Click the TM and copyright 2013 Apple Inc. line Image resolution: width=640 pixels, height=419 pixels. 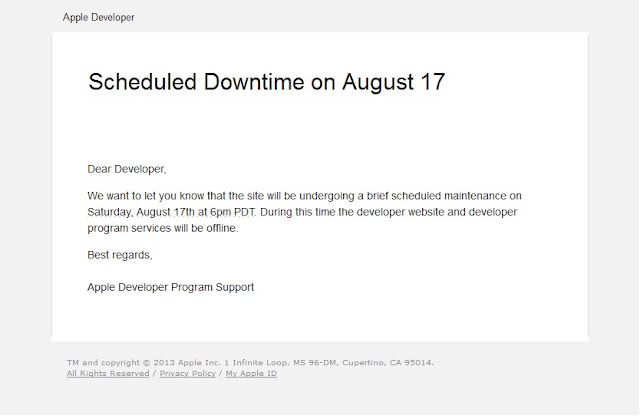click(x=250, y=363)
